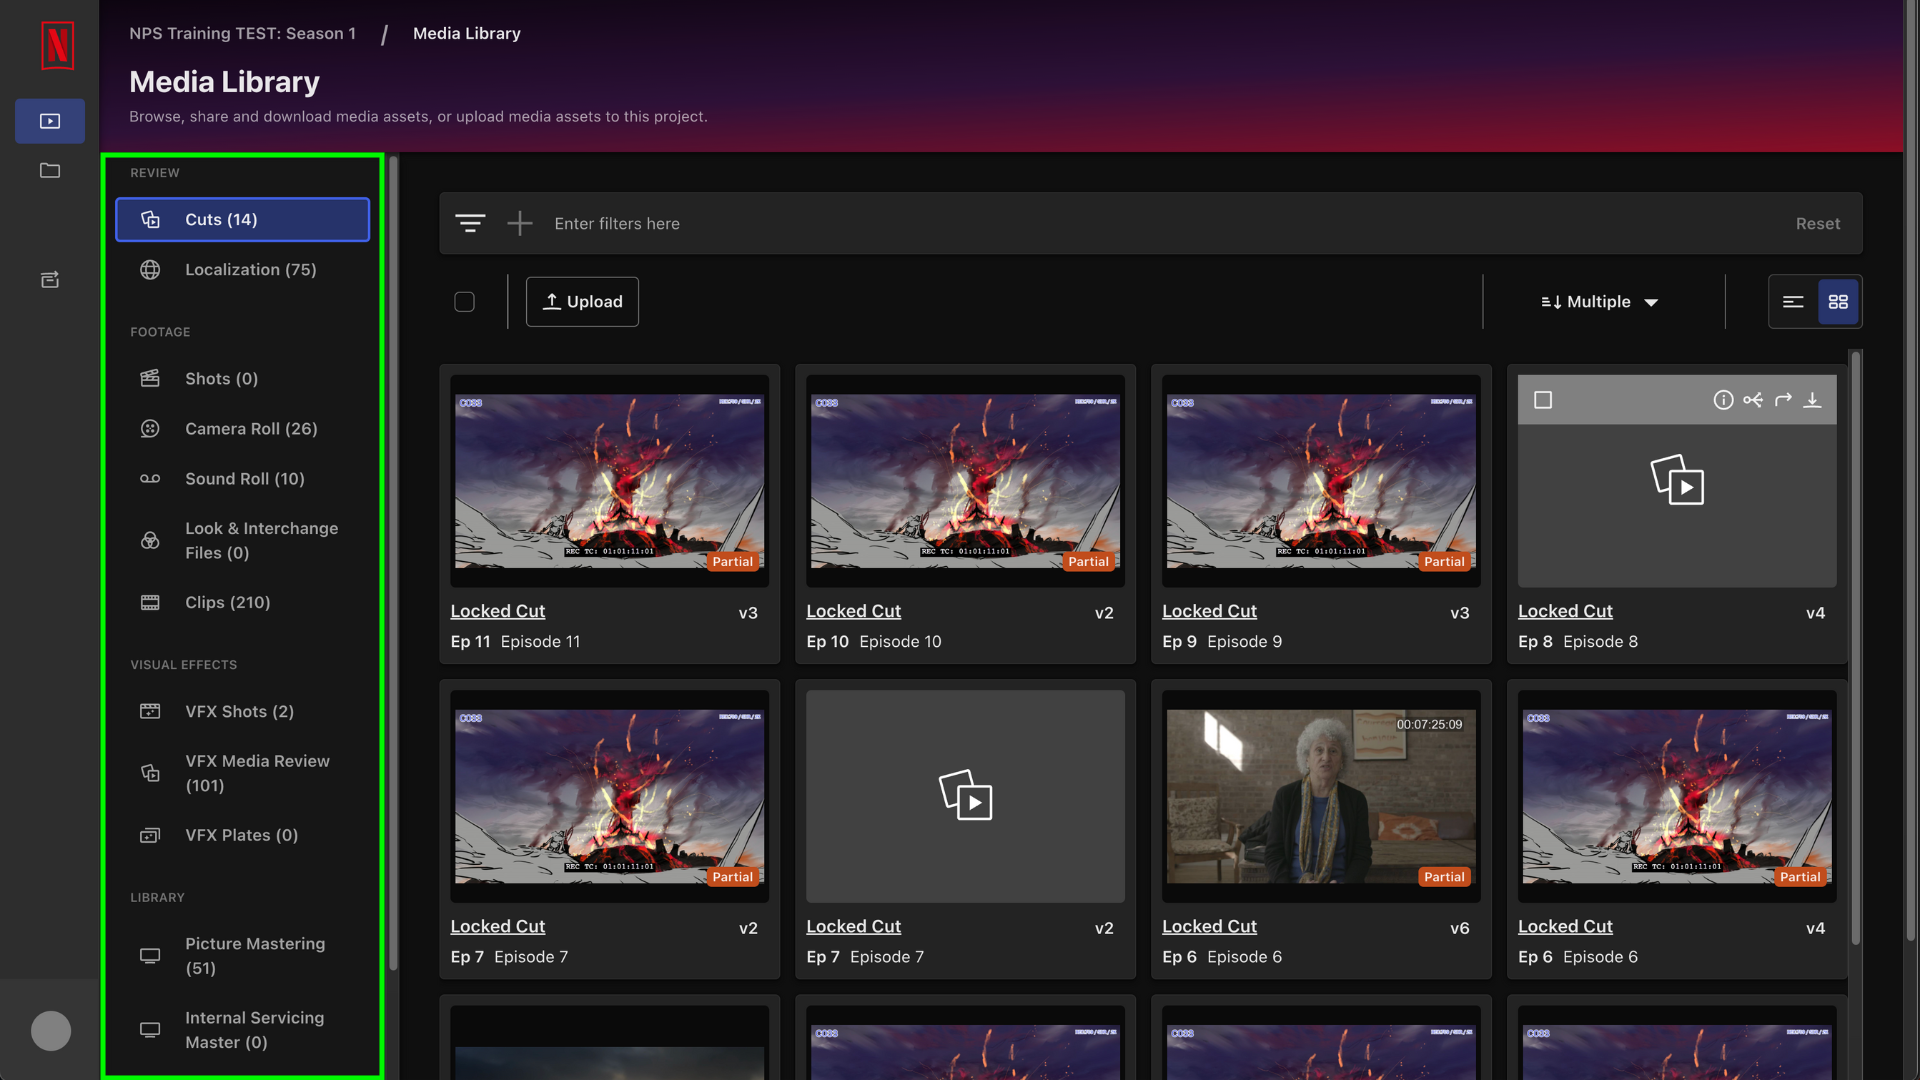Click the 00:07:25:09 duration label

point(1429,725)
